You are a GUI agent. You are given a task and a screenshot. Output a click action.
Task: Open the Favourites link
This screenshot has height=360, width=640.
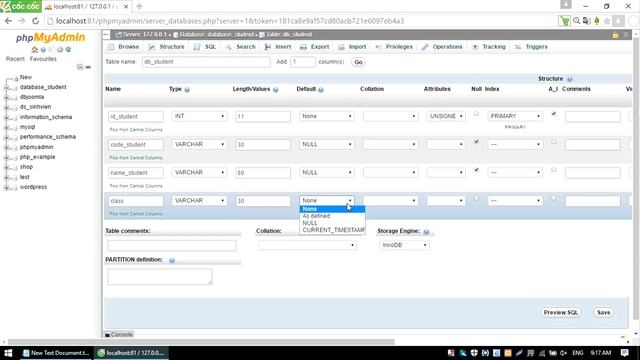tap(43, 59)
